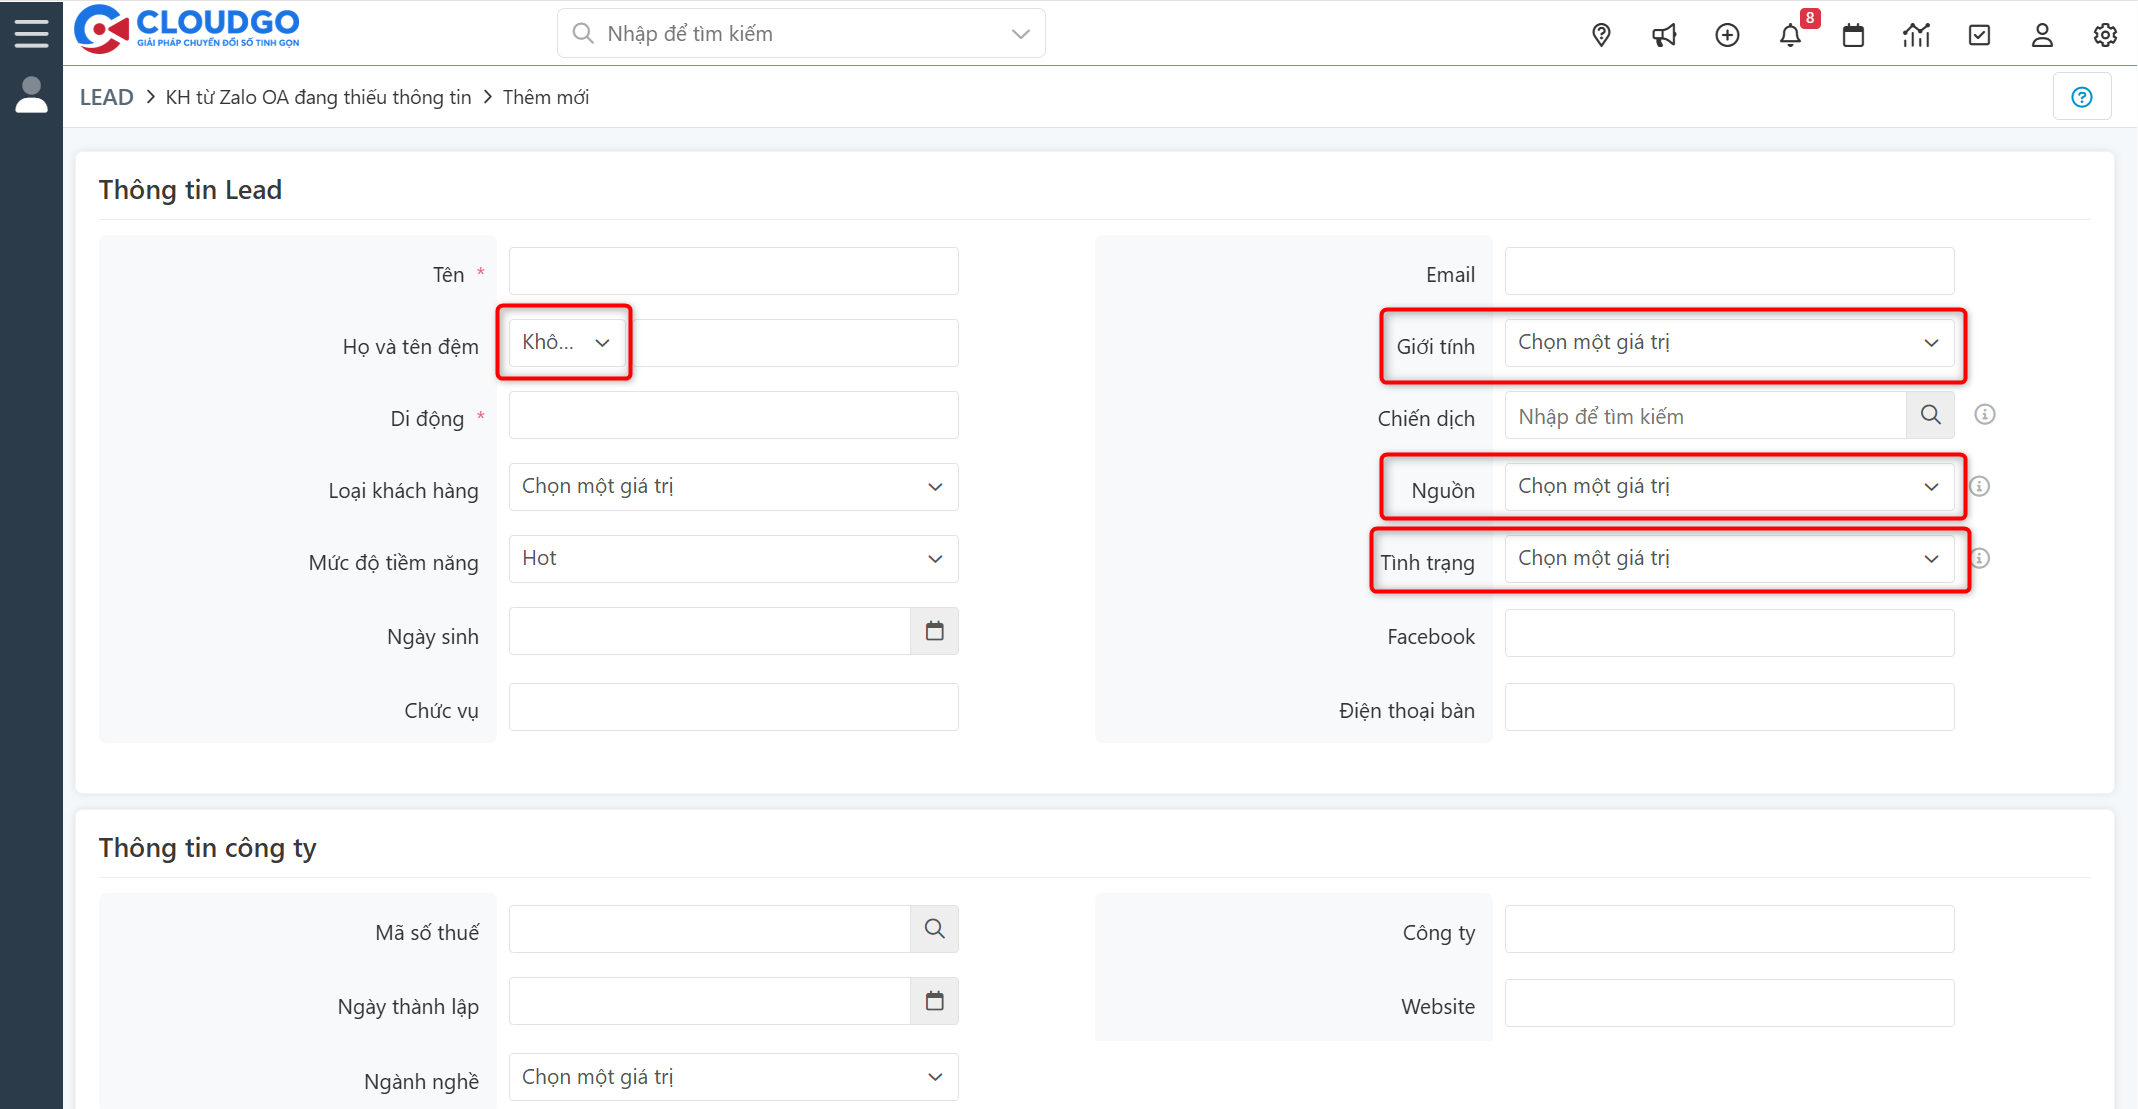Expand the Nguồn dropdown
Image resolution: width=2138 pixels, height=1109 pixels.
click(x=1729, y=487)
